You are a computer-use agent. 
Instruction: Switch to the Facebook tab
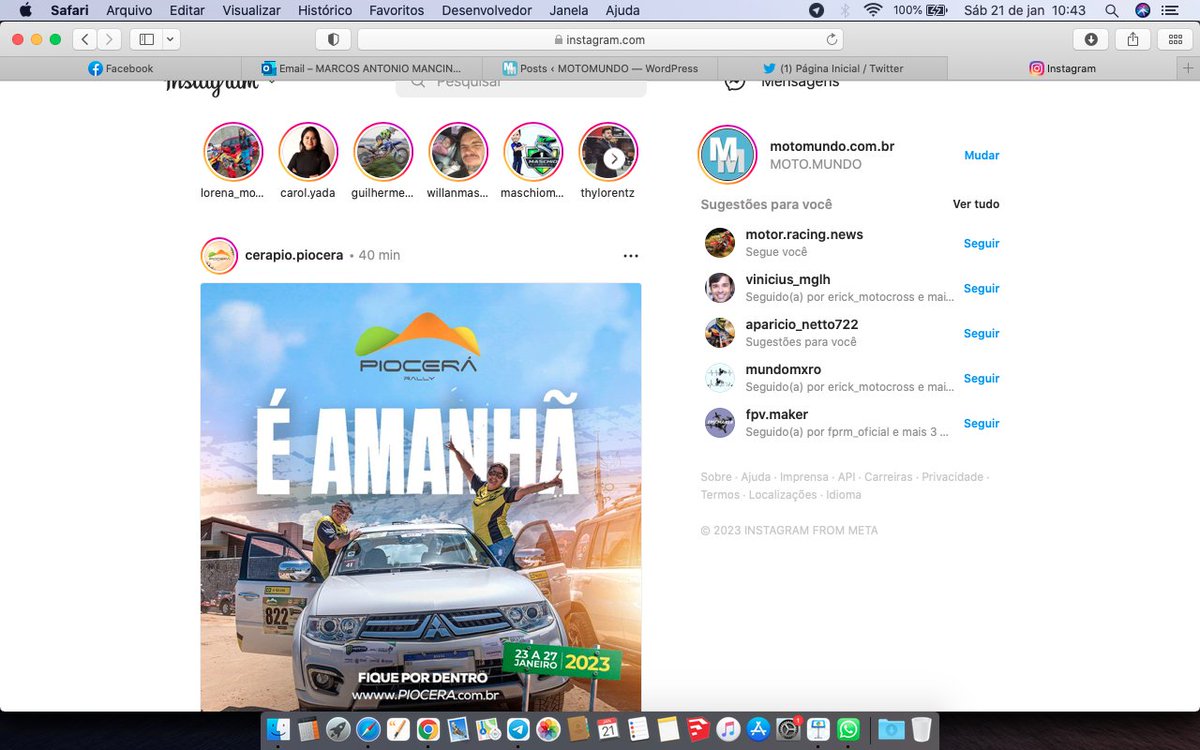tap(121, 68)
